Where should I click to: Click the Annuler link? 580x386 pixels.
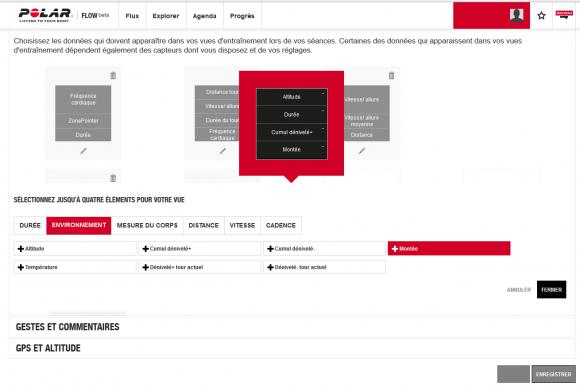click(519, 290)
